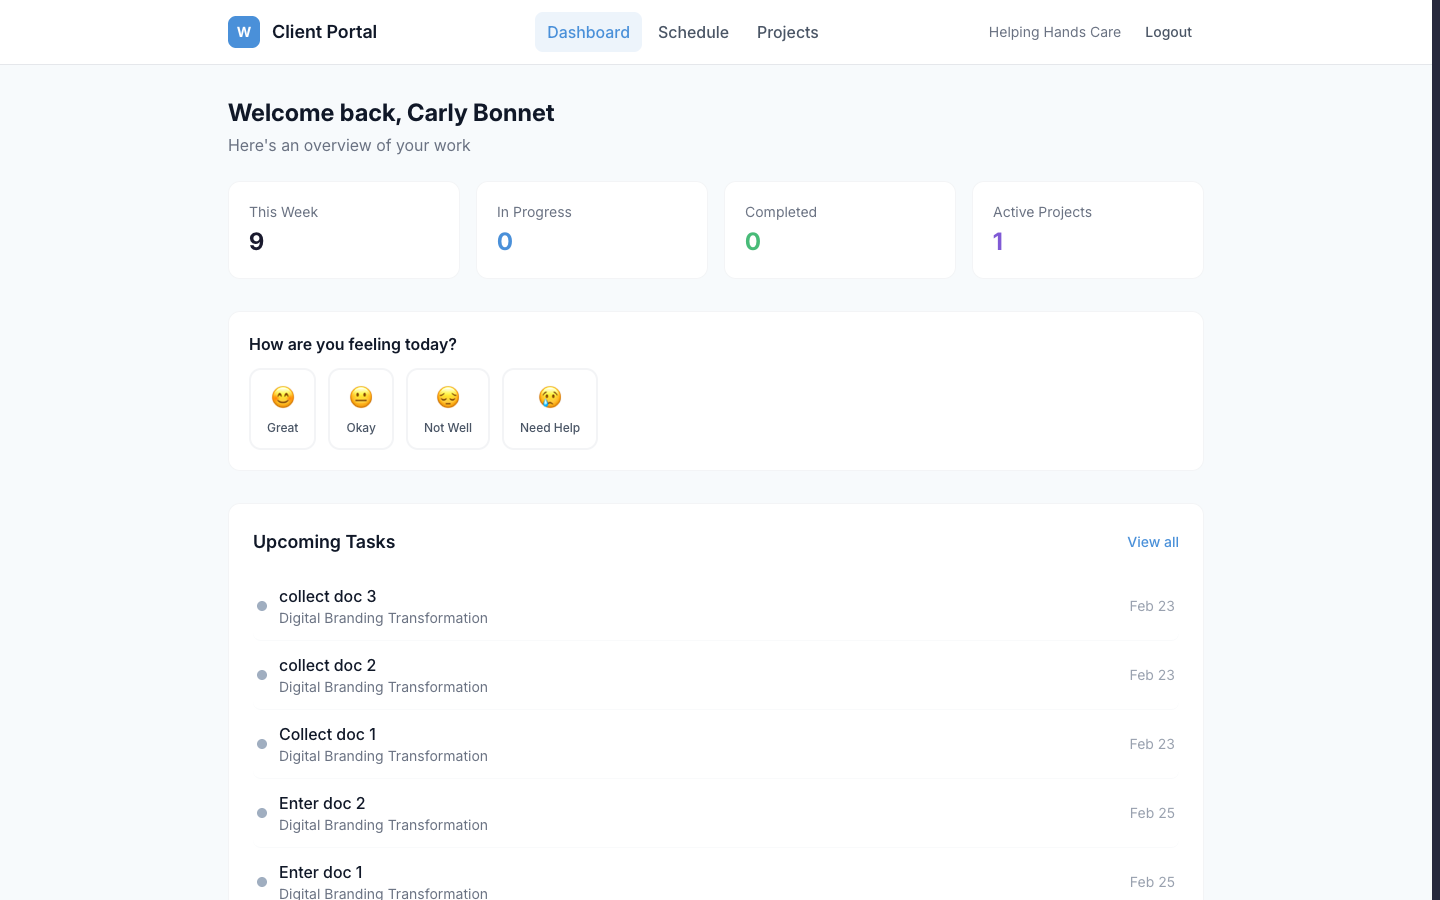
Task: Click the status dot beside "Collect doc 1"
Action: (262, 744)
